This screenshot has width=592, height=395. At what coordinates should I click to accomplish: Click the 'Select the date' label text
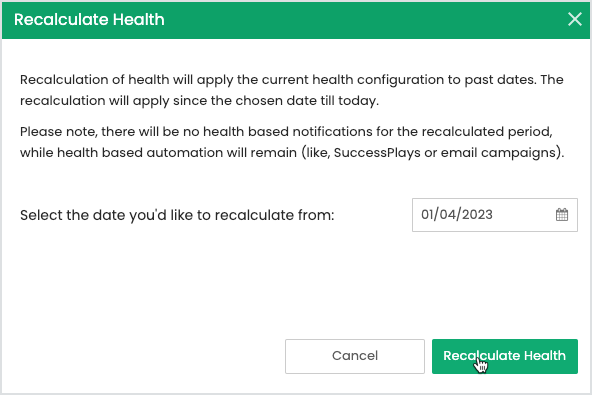coord(177,215)
